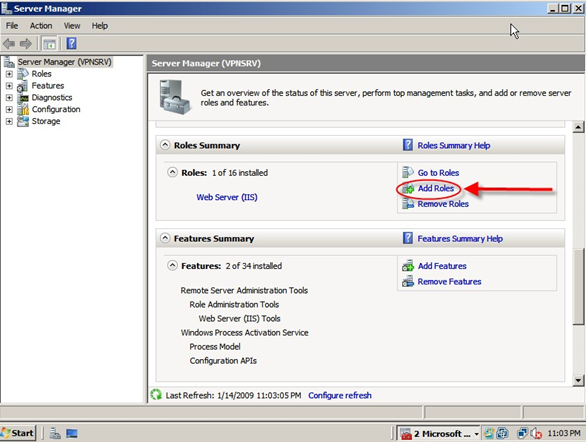The height and width of the screenshot is (443, 588).
Task: Click the Configuration icon in the tree
Action: click(x=23, y=110)
